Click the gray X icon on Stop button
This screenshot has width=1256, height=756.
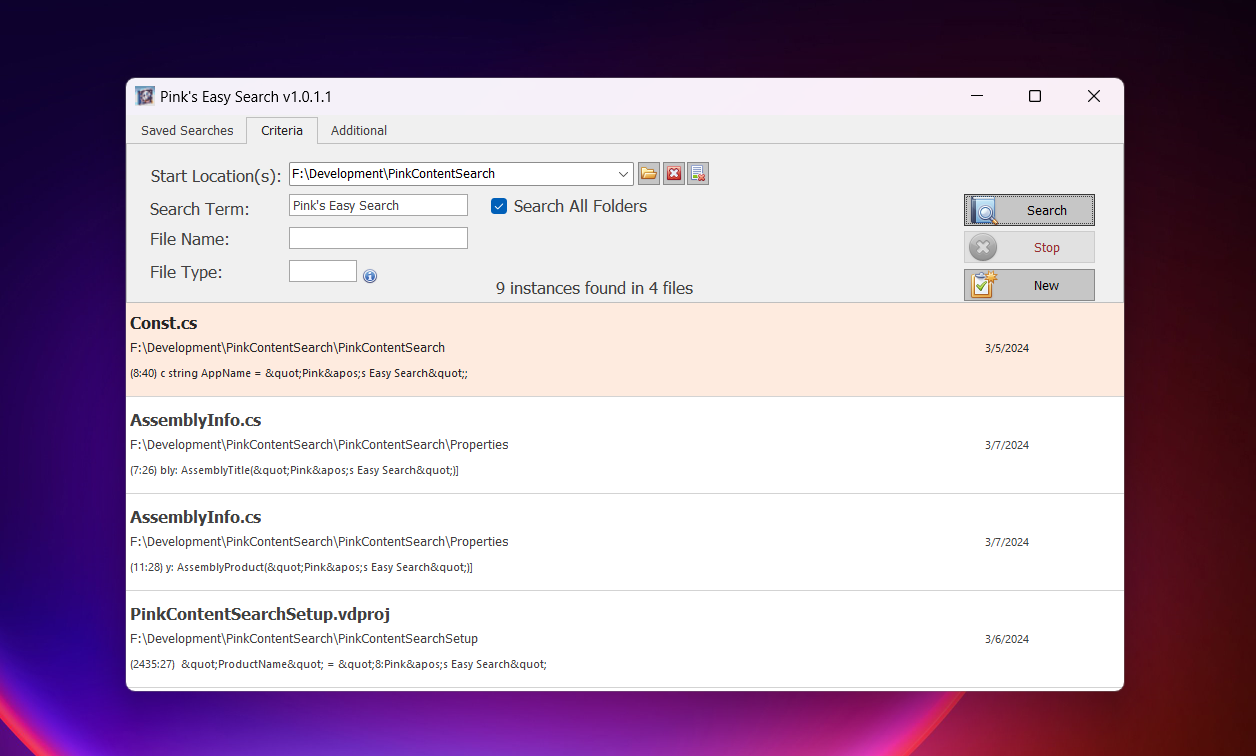click(x=983, y=248)
